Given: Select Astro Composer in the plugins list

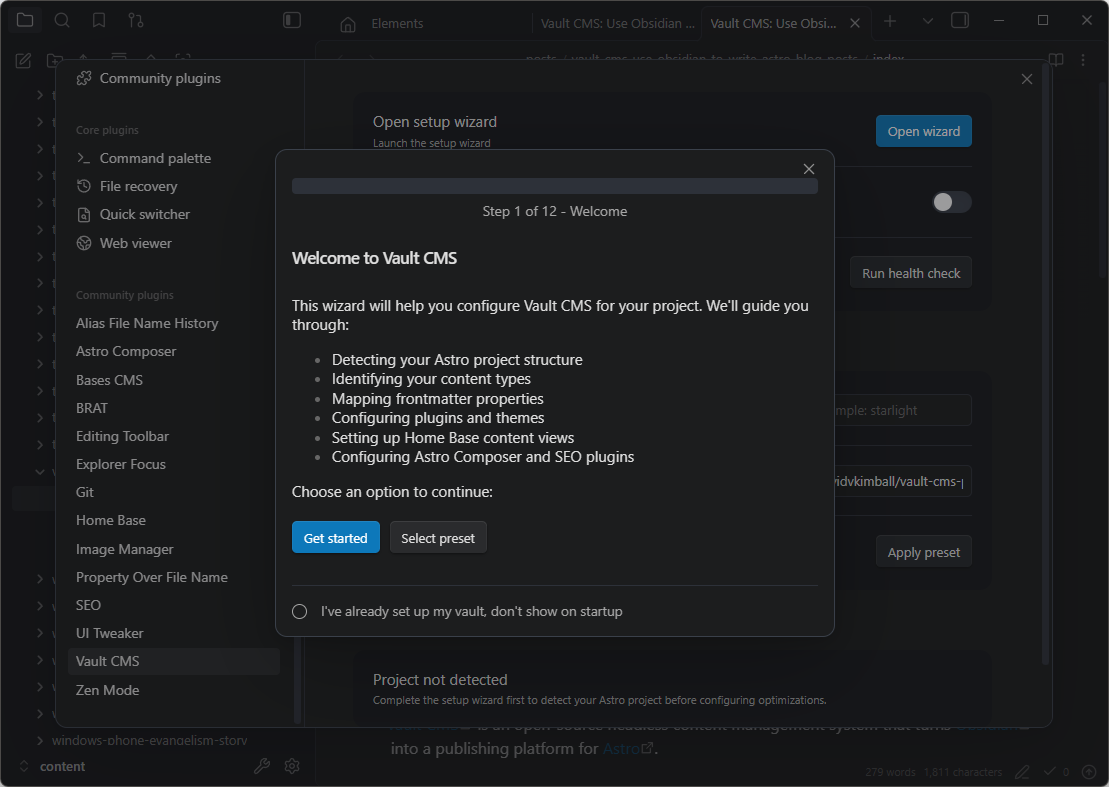Looking at the screenshot, I should point(128,351).
